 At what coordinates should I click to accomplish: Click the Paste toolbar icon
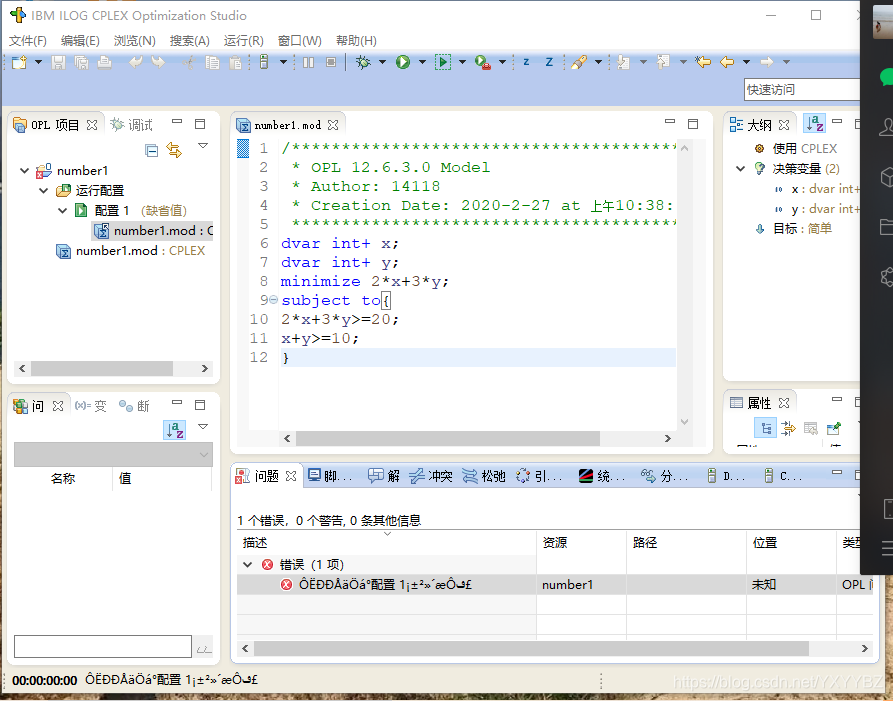click(x=235, y=62)
